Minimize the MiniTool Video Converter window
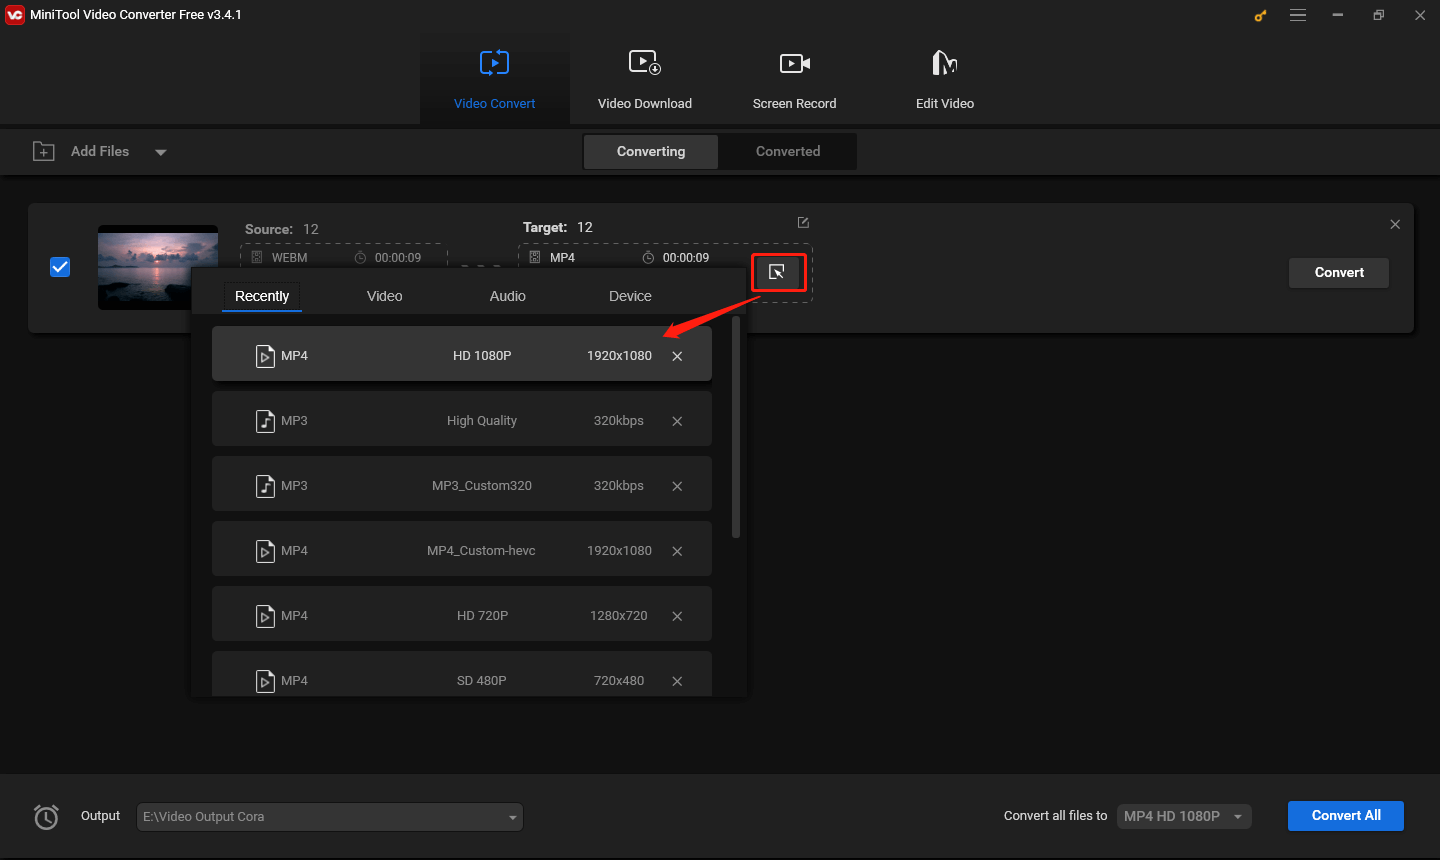Screen dimensions: 1440x860 point(1338,15)
